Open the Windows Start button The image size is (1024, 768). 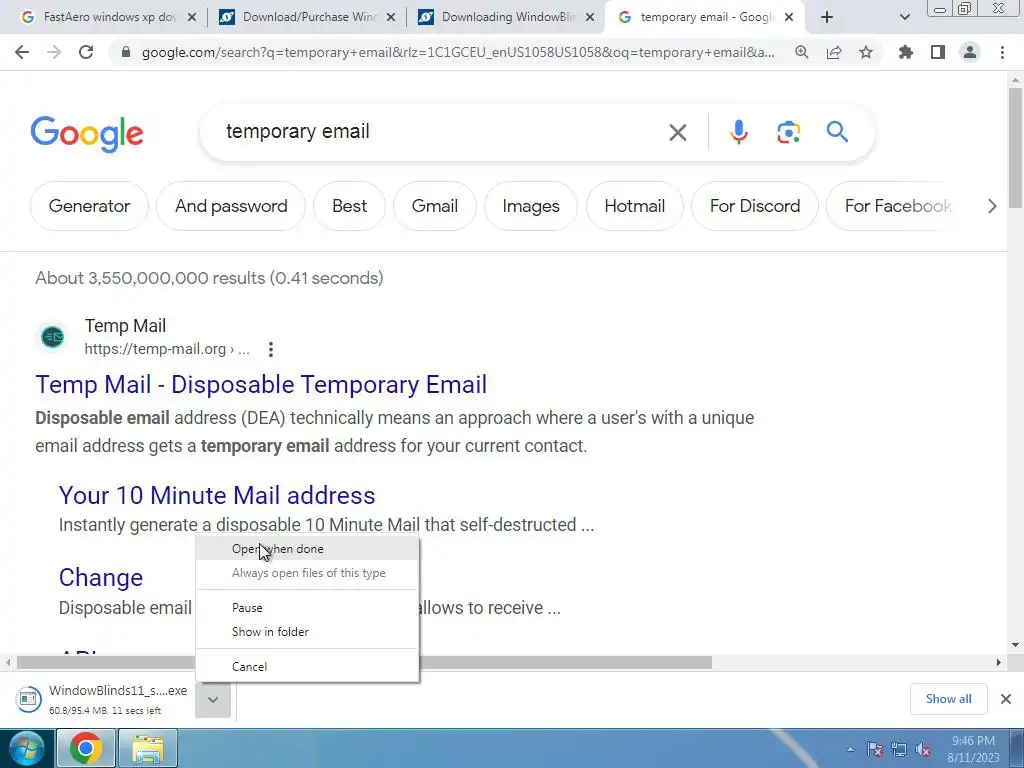coord(26,748)
